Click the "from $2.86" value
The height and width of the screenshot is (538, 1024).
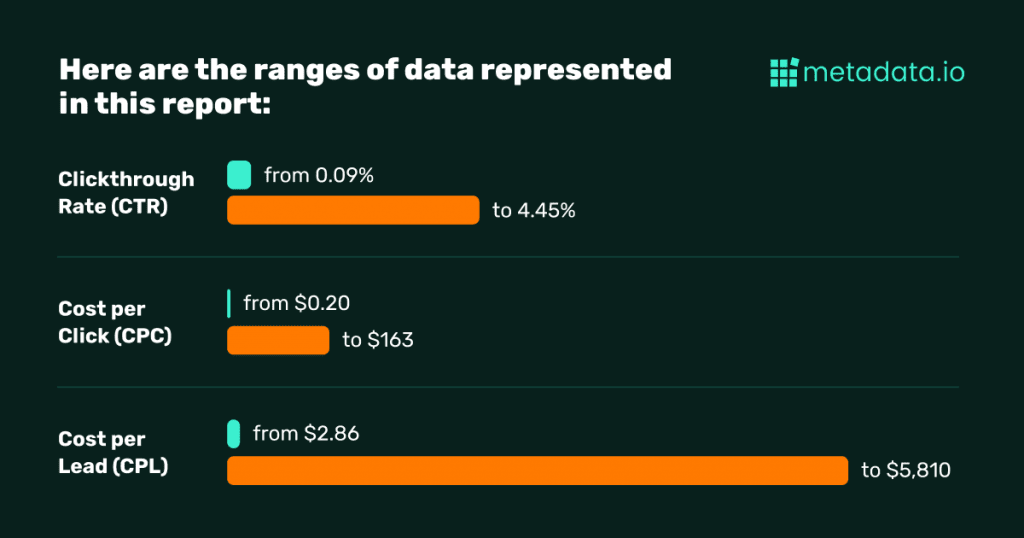point(306,434)
